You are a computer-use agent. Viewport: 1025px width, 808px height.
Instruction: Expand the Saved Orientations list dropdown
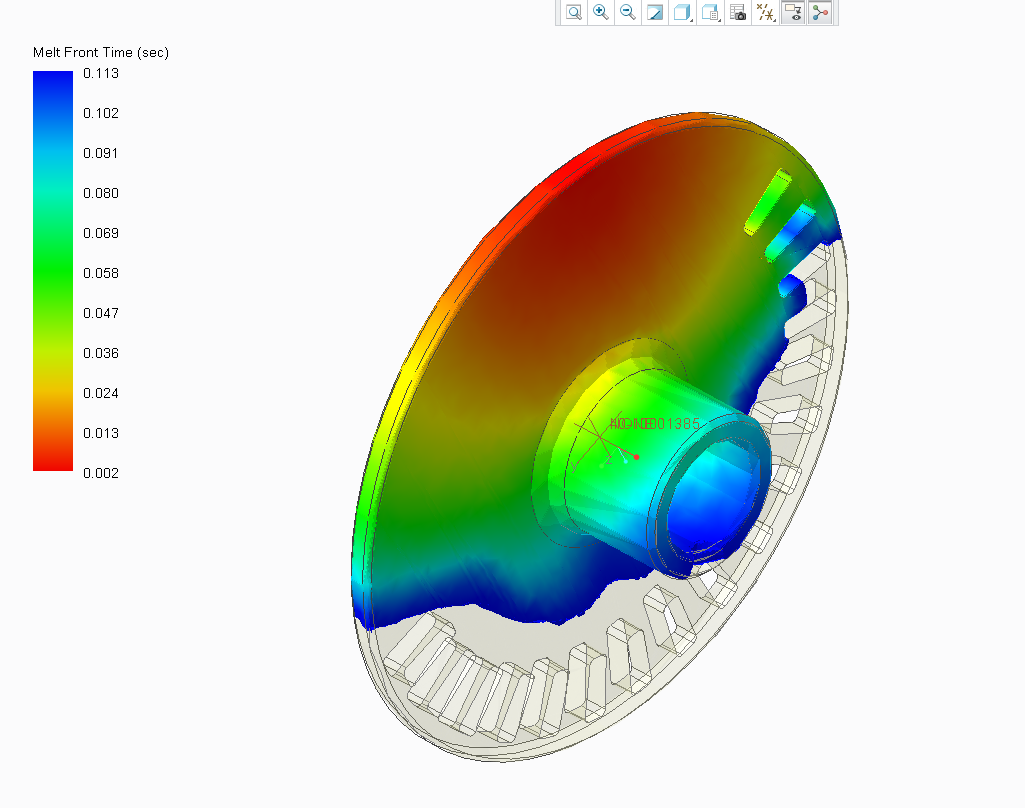tap(710, 13)
